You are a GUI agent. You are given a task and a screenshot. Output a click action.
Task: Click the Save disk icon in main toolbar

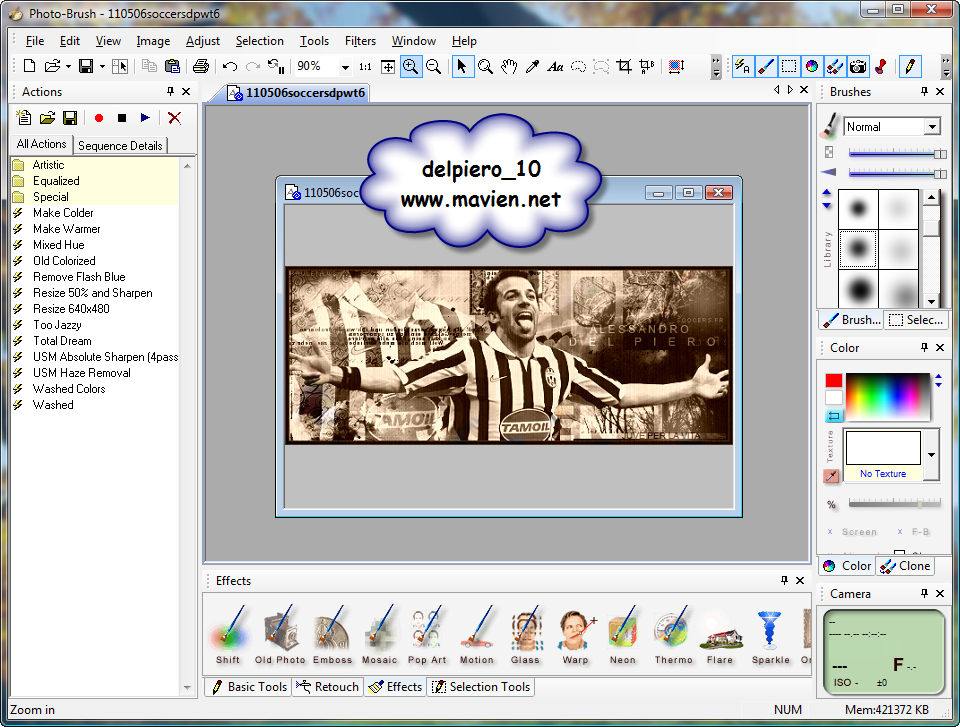point(86,66)
